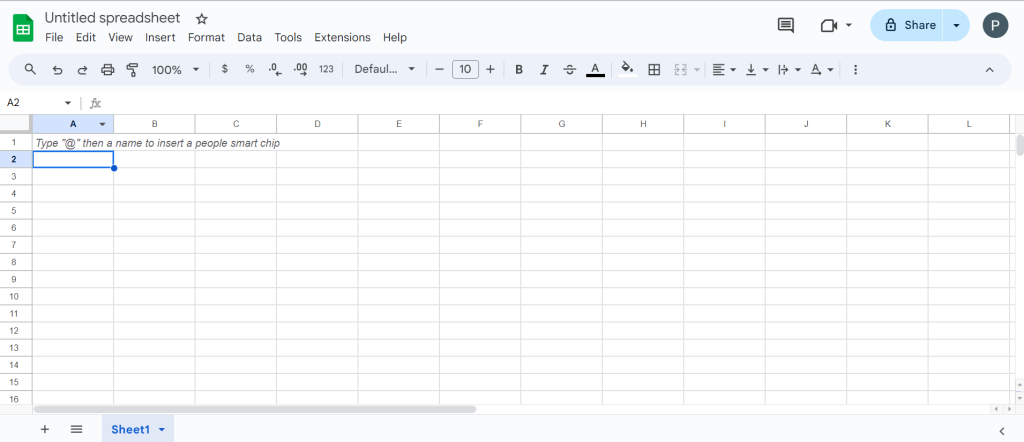Add a new sheet plus icon
The width and height of the screenshot is (1024, 442).
coord(44,429)
